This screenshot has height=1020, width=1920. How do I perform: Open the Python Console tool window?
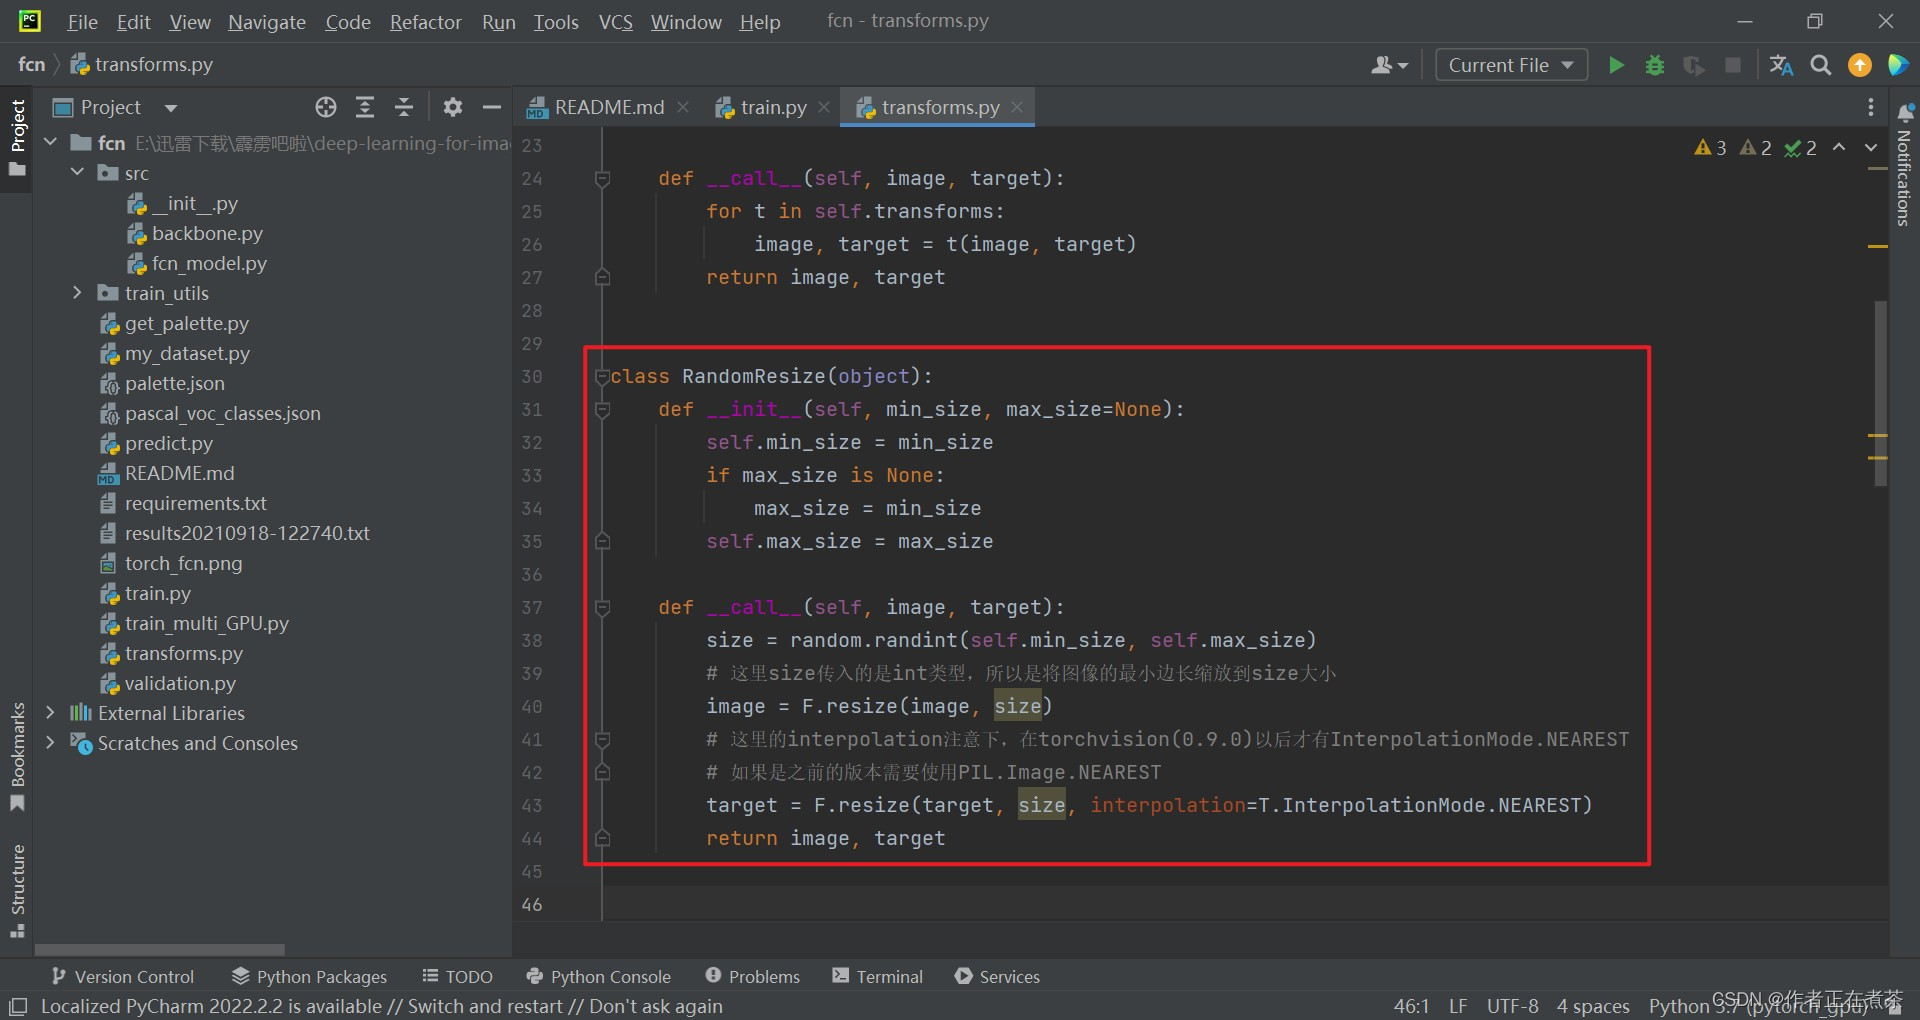tap(599, 977)
